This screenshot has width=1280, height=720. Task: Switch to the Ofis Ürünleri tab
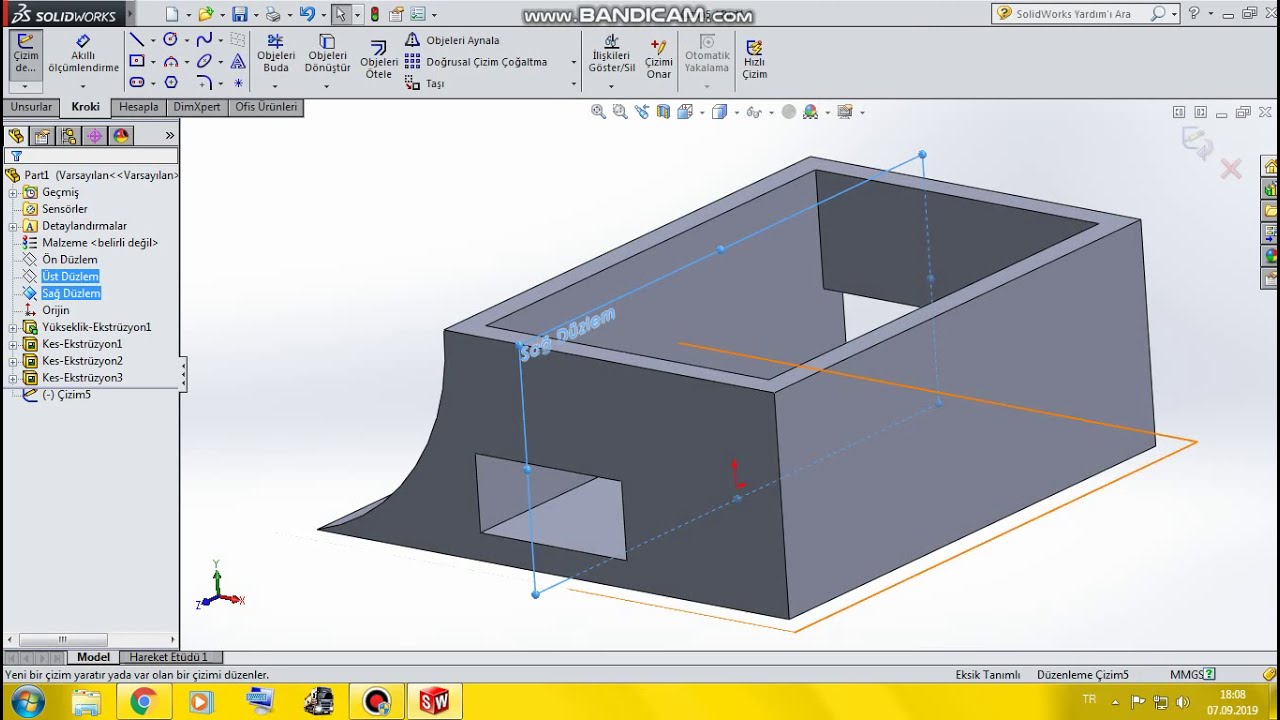pos(266,107)
